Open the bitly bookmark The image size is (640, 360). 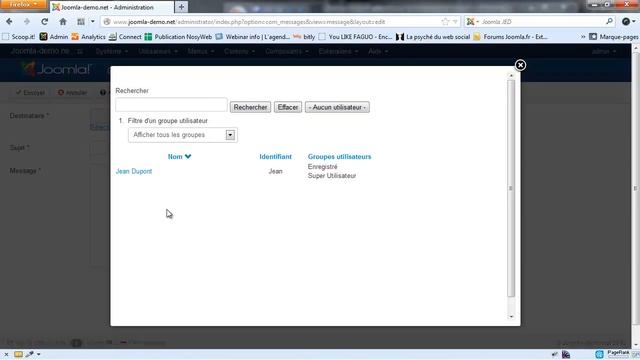coord(304,37)
